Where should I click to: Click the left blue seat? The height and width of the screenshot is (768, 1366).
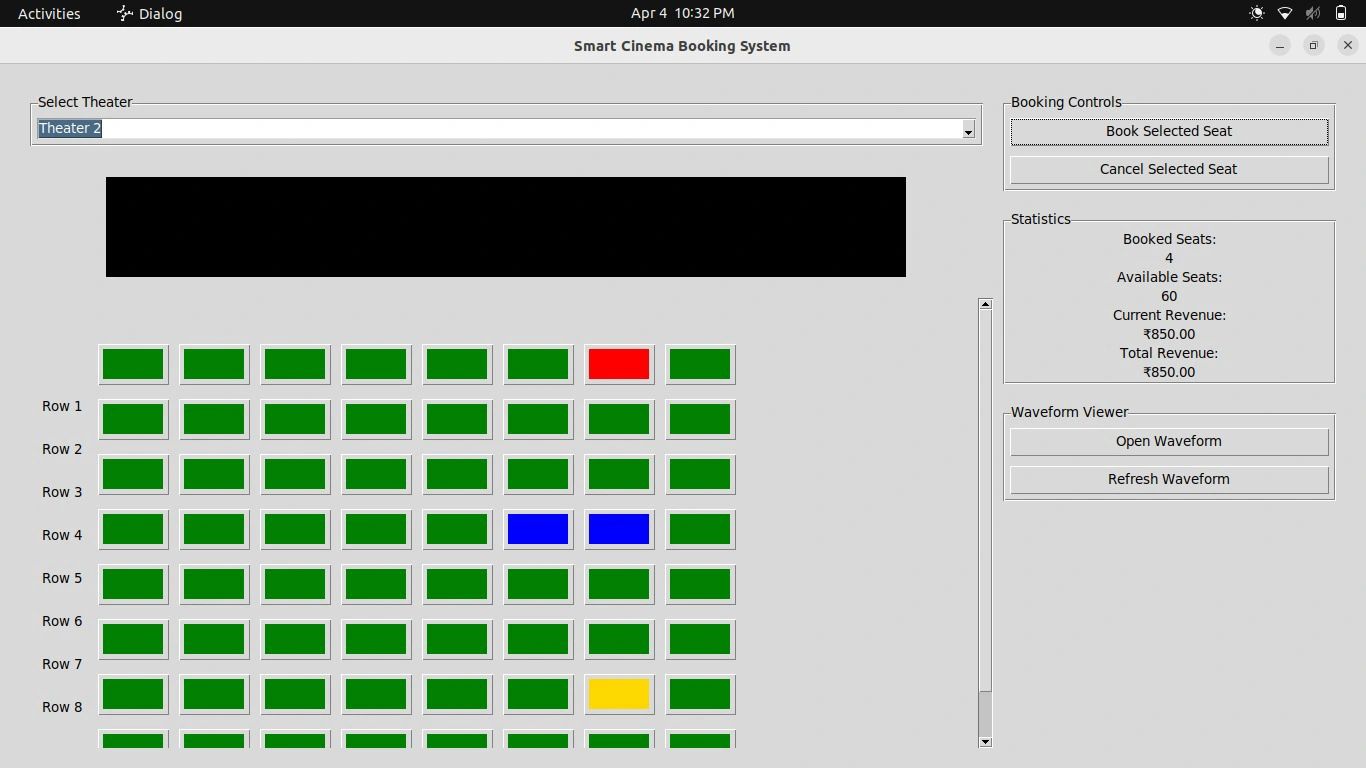pyautogui.click(x=538, y=529)
